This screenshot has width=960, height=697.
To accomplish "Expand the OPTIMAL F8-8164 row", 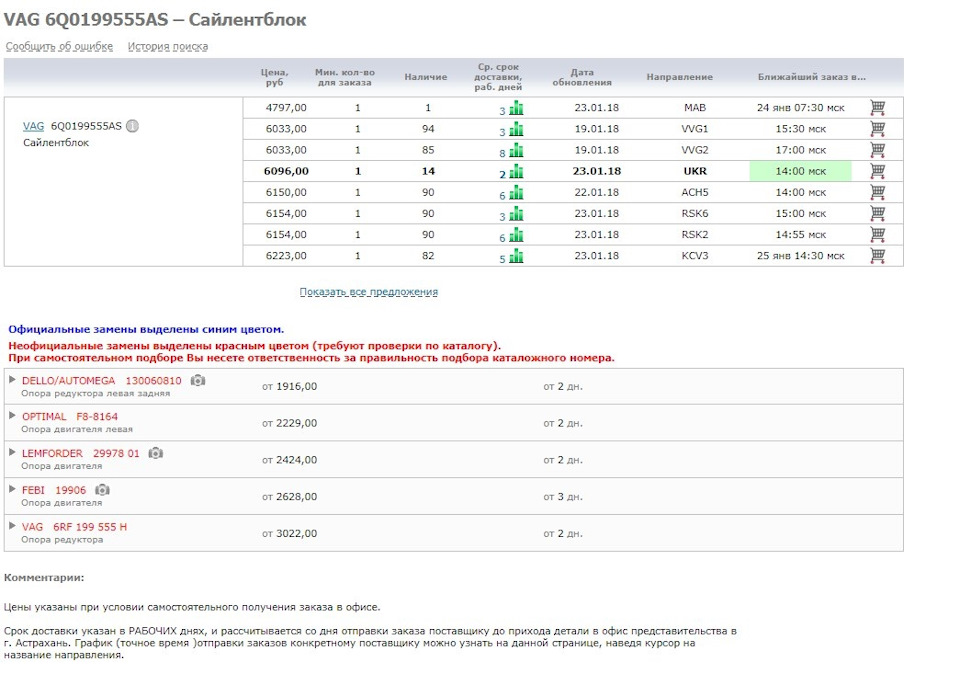I will click(x=12, y=416).
